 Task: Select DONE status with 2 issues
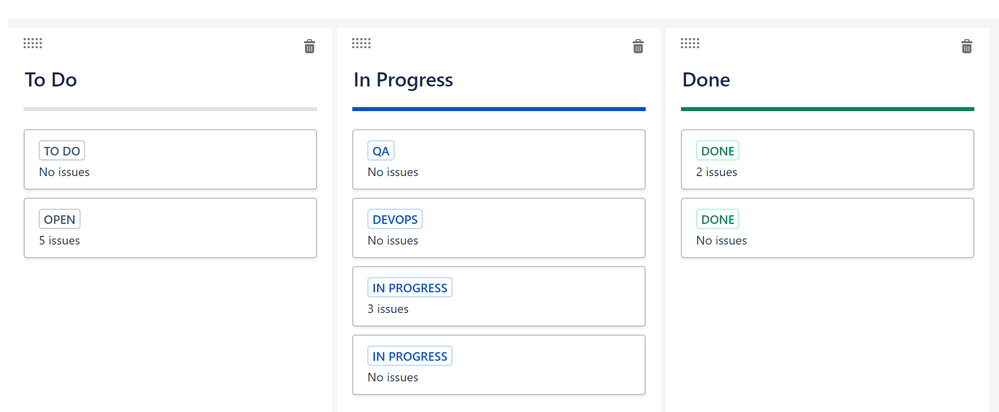(828, 159)
